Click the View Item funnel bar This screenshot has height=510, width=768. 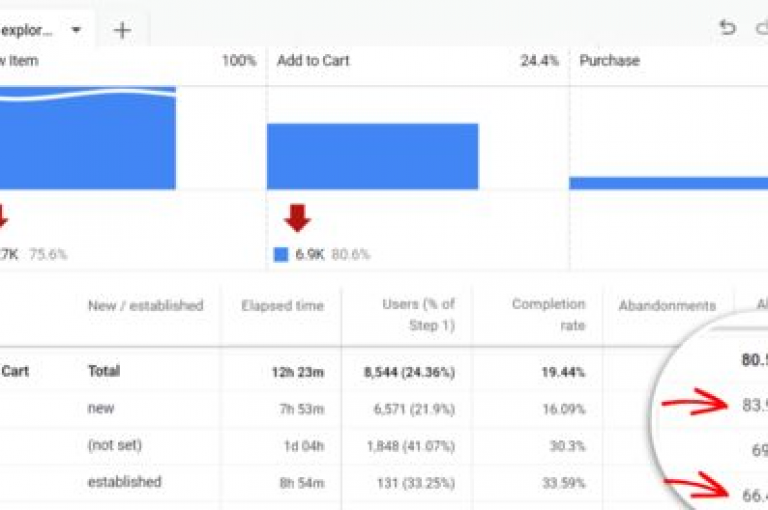click(x=88, y=138)
